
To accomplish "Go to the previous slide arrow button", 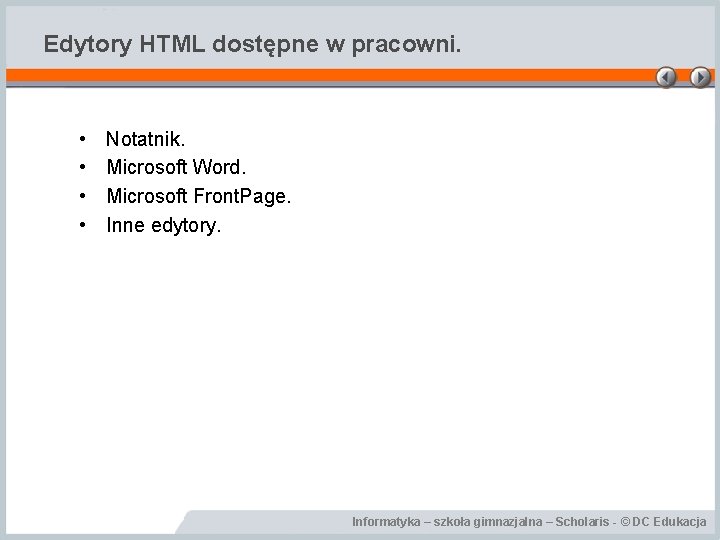I will (x=666, y=77).
